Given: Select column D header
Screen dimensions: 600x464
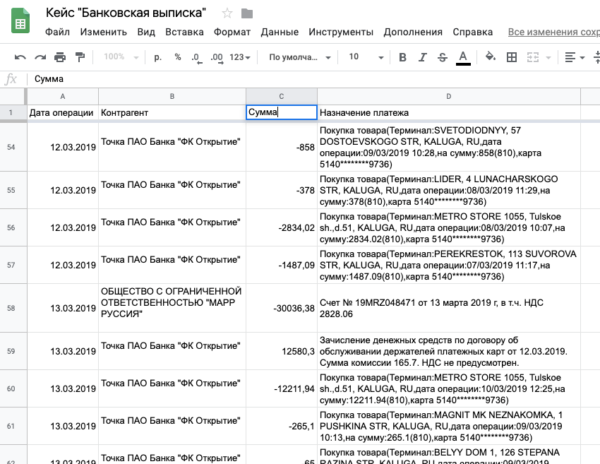Looking at the screenshot, I should [449, 96].
